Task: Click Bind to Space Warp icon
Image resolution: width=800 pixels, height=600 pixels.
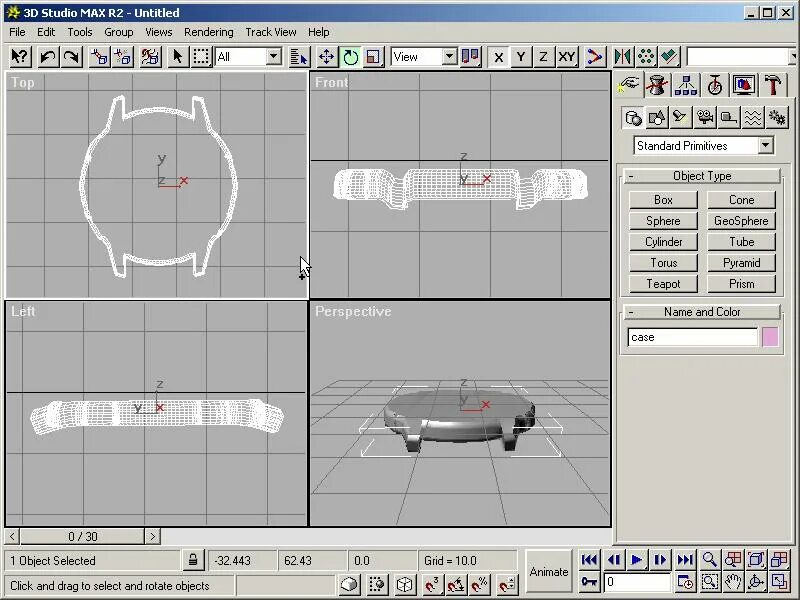Action: pyautogui.click(x=150, y=57)
